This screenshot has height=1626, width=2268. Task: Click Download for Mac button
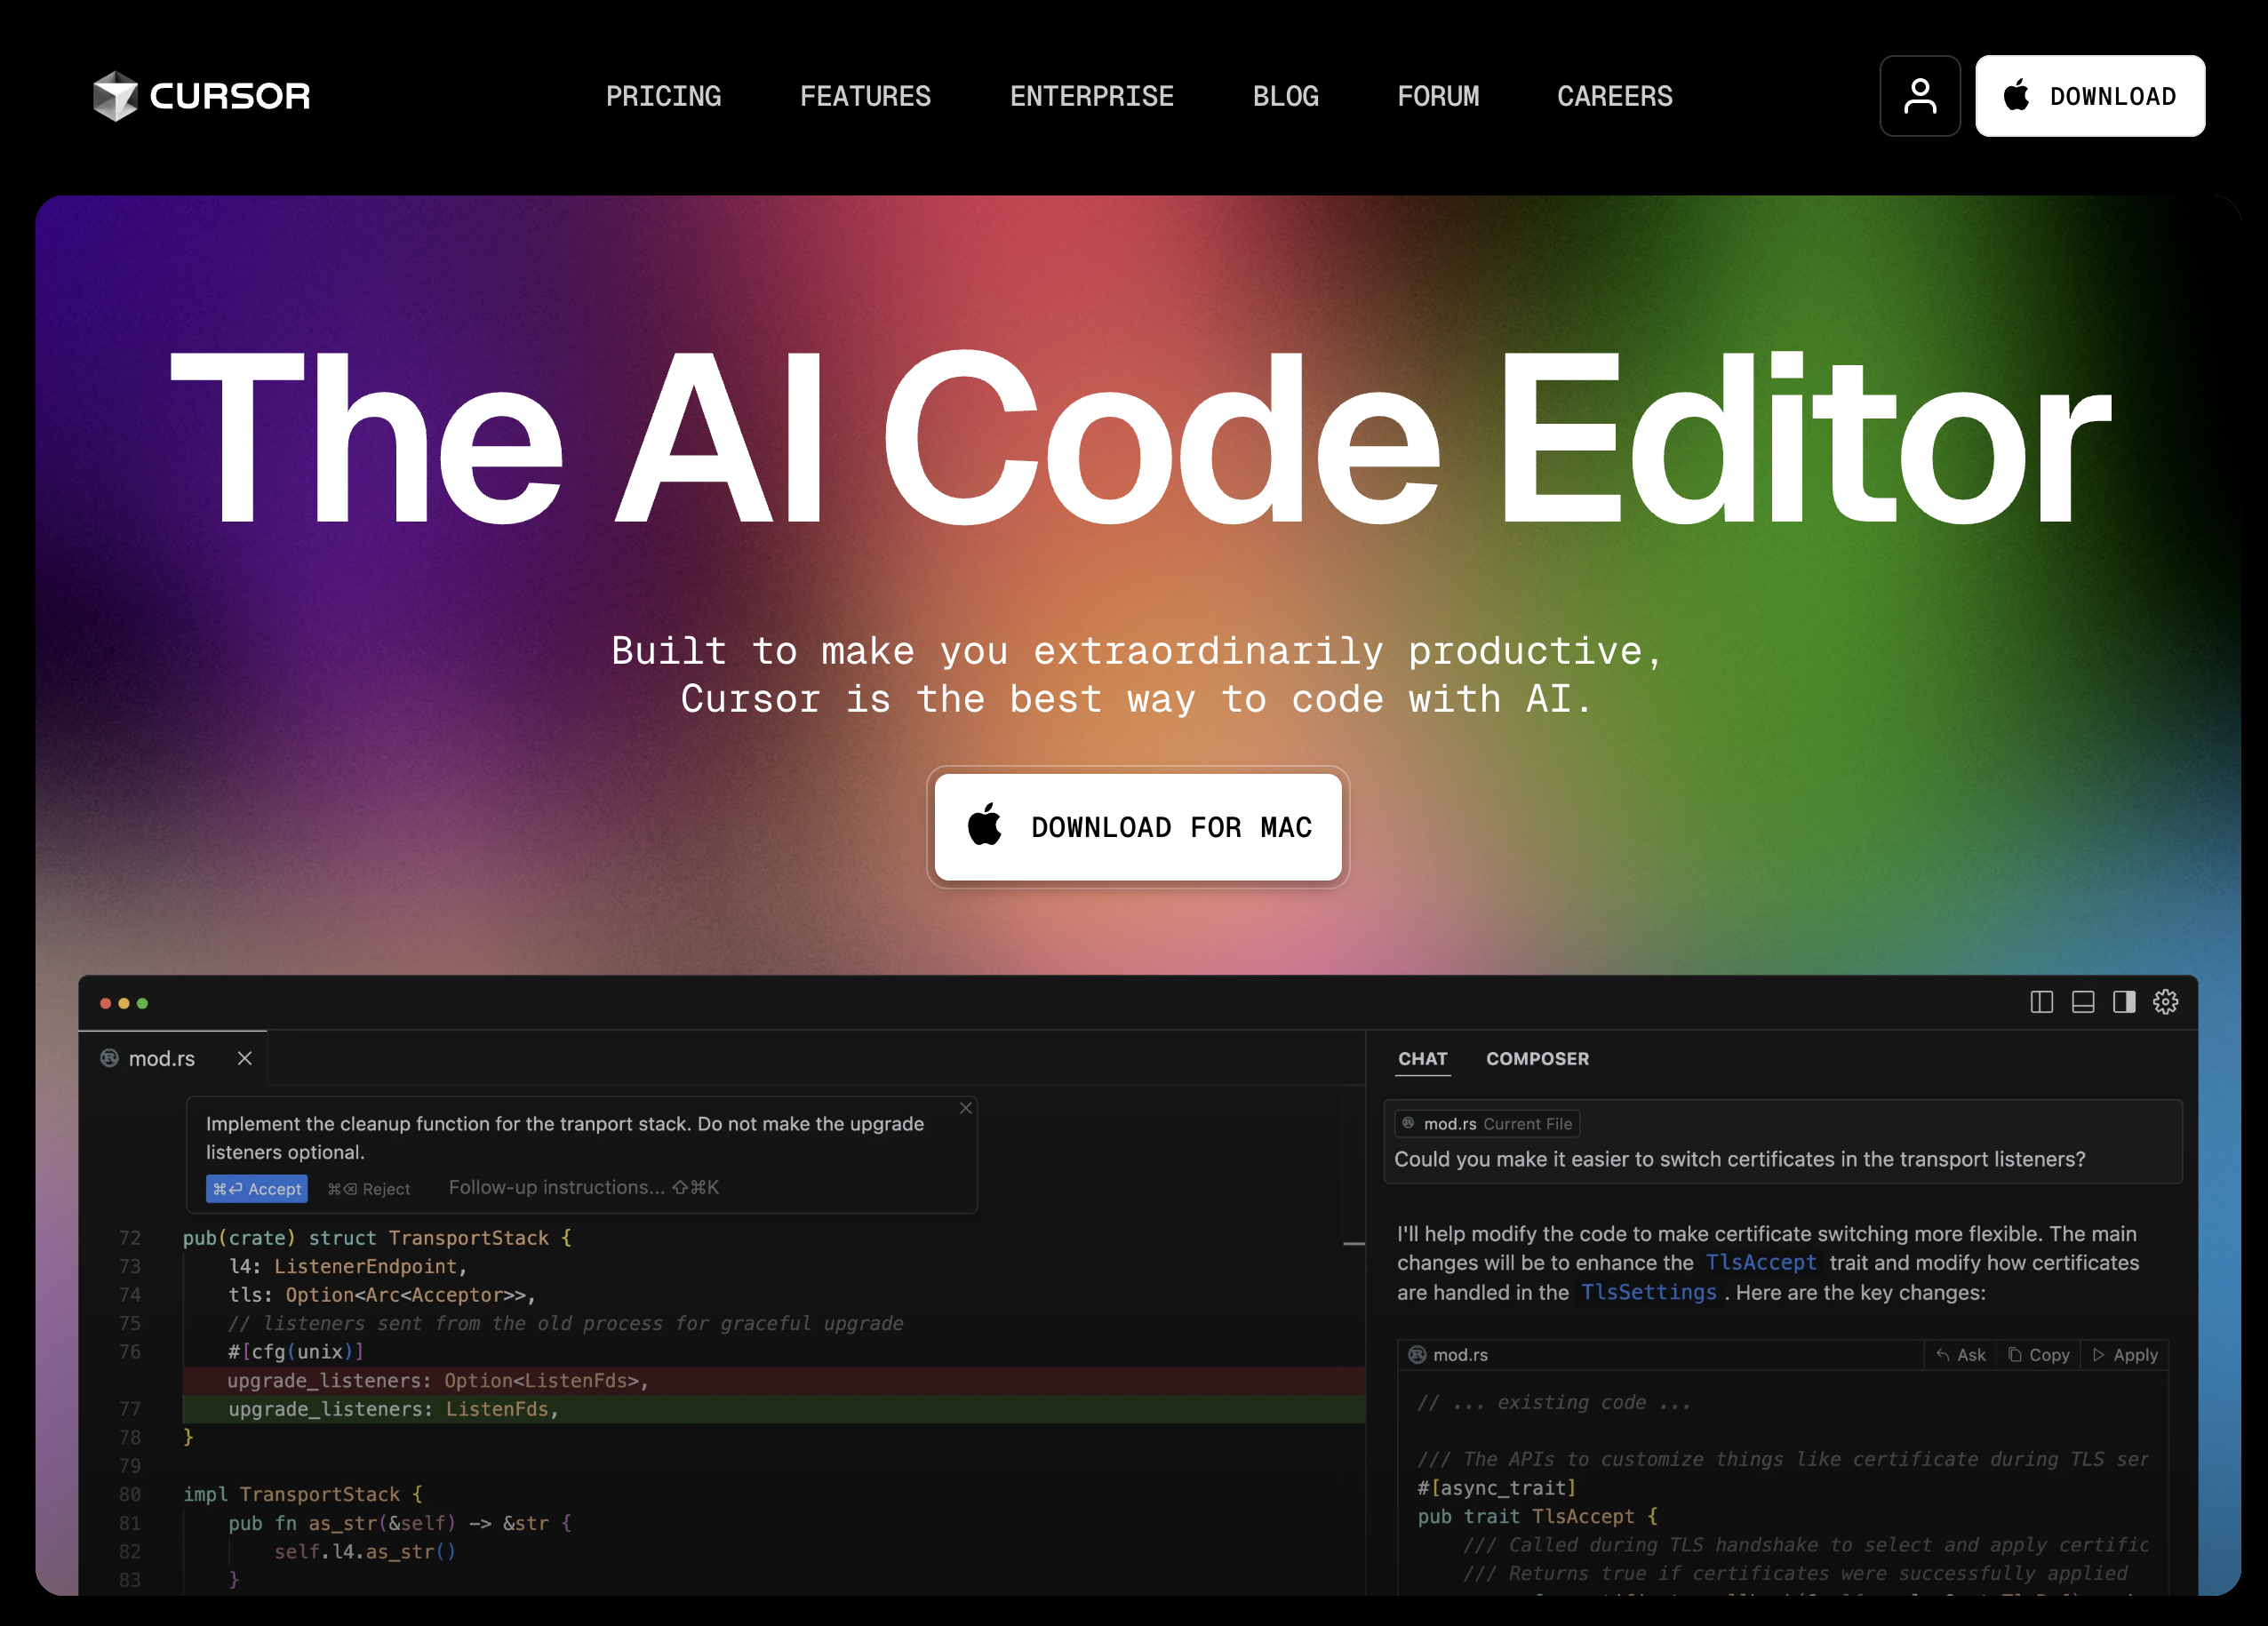[x=1138, y=827]
